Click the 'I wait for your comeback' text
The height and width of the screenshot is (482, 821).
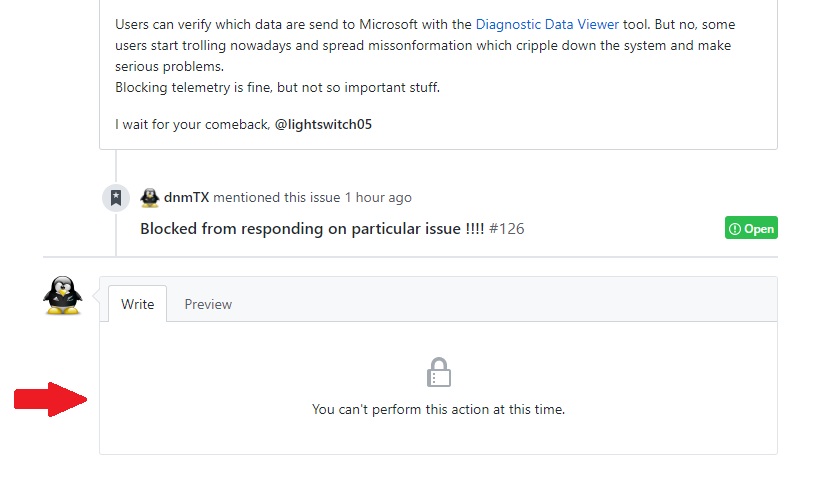(193, 125)
